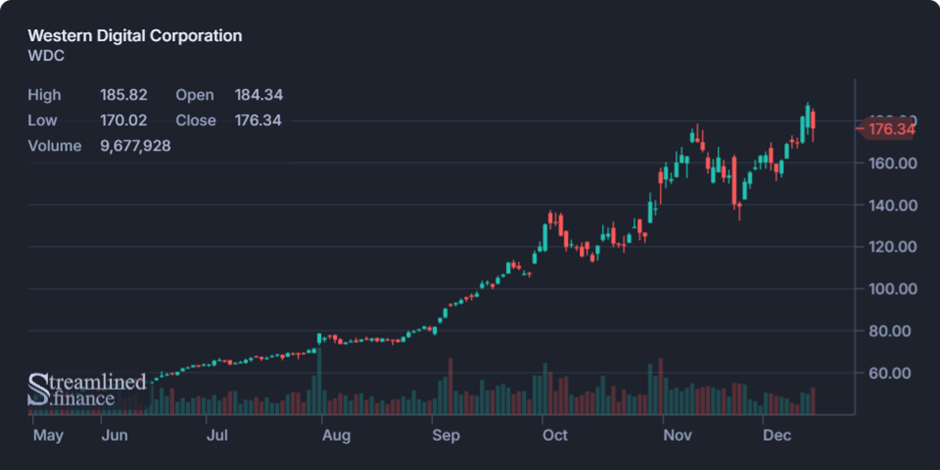Screen dimensions: 940x470
Task: Click the 100.00 price axis label
Action: 893,289
